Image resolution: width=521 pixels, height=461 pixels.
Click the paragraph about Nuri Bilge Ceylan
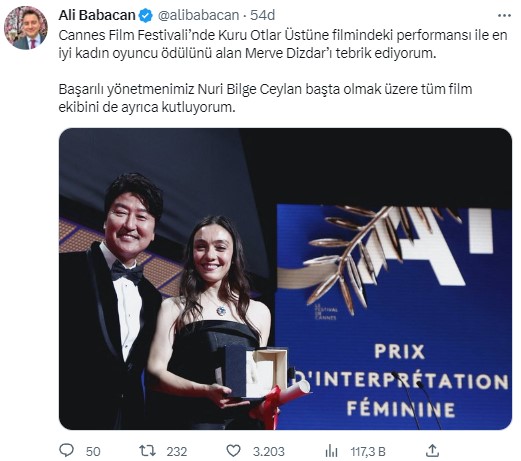click(x=265, y=98)
